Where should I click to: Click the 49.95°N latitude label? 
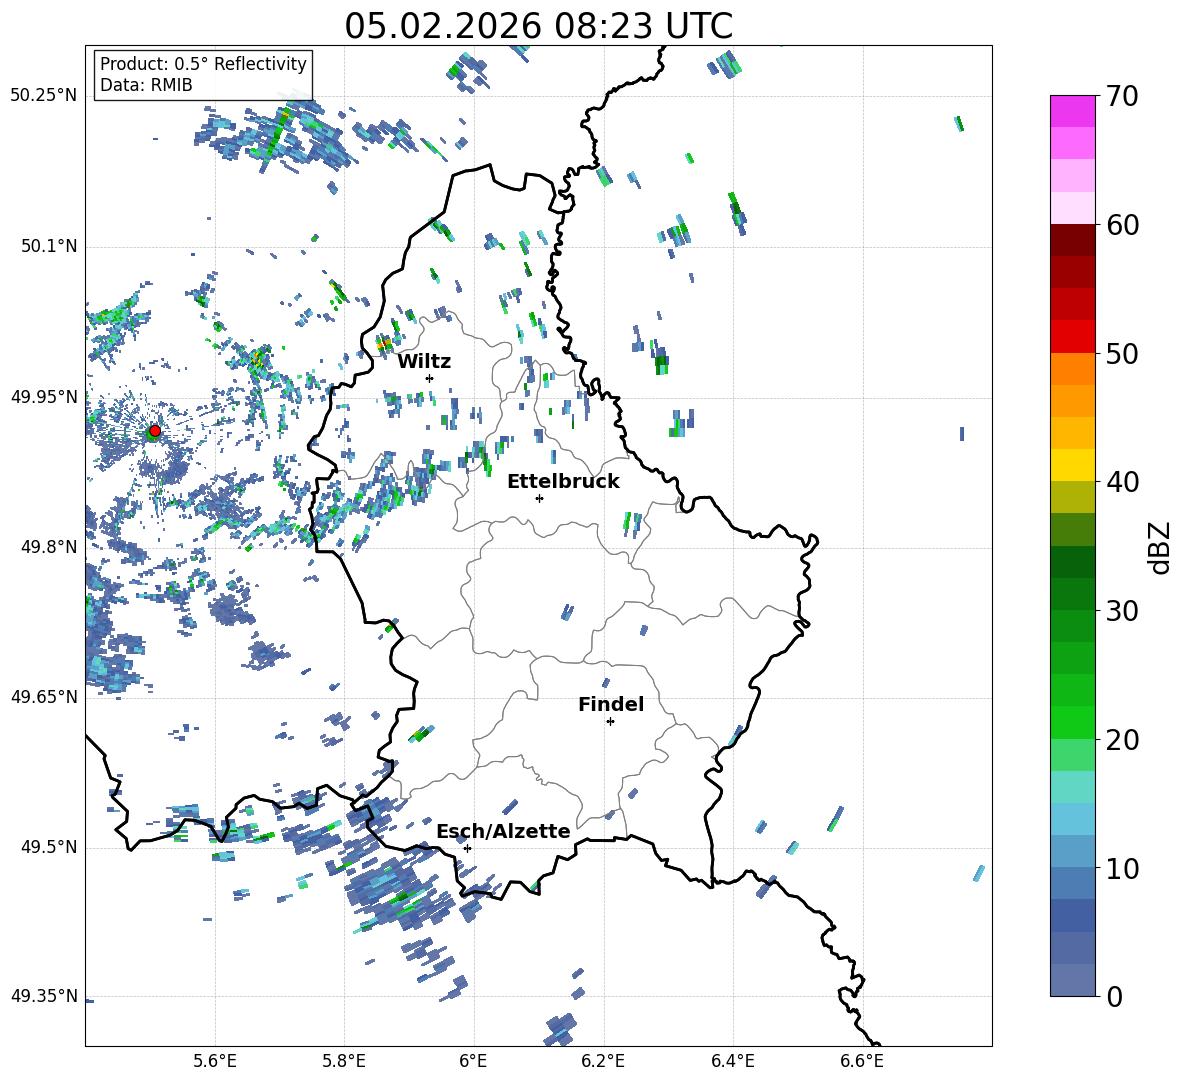pos(44,397)
